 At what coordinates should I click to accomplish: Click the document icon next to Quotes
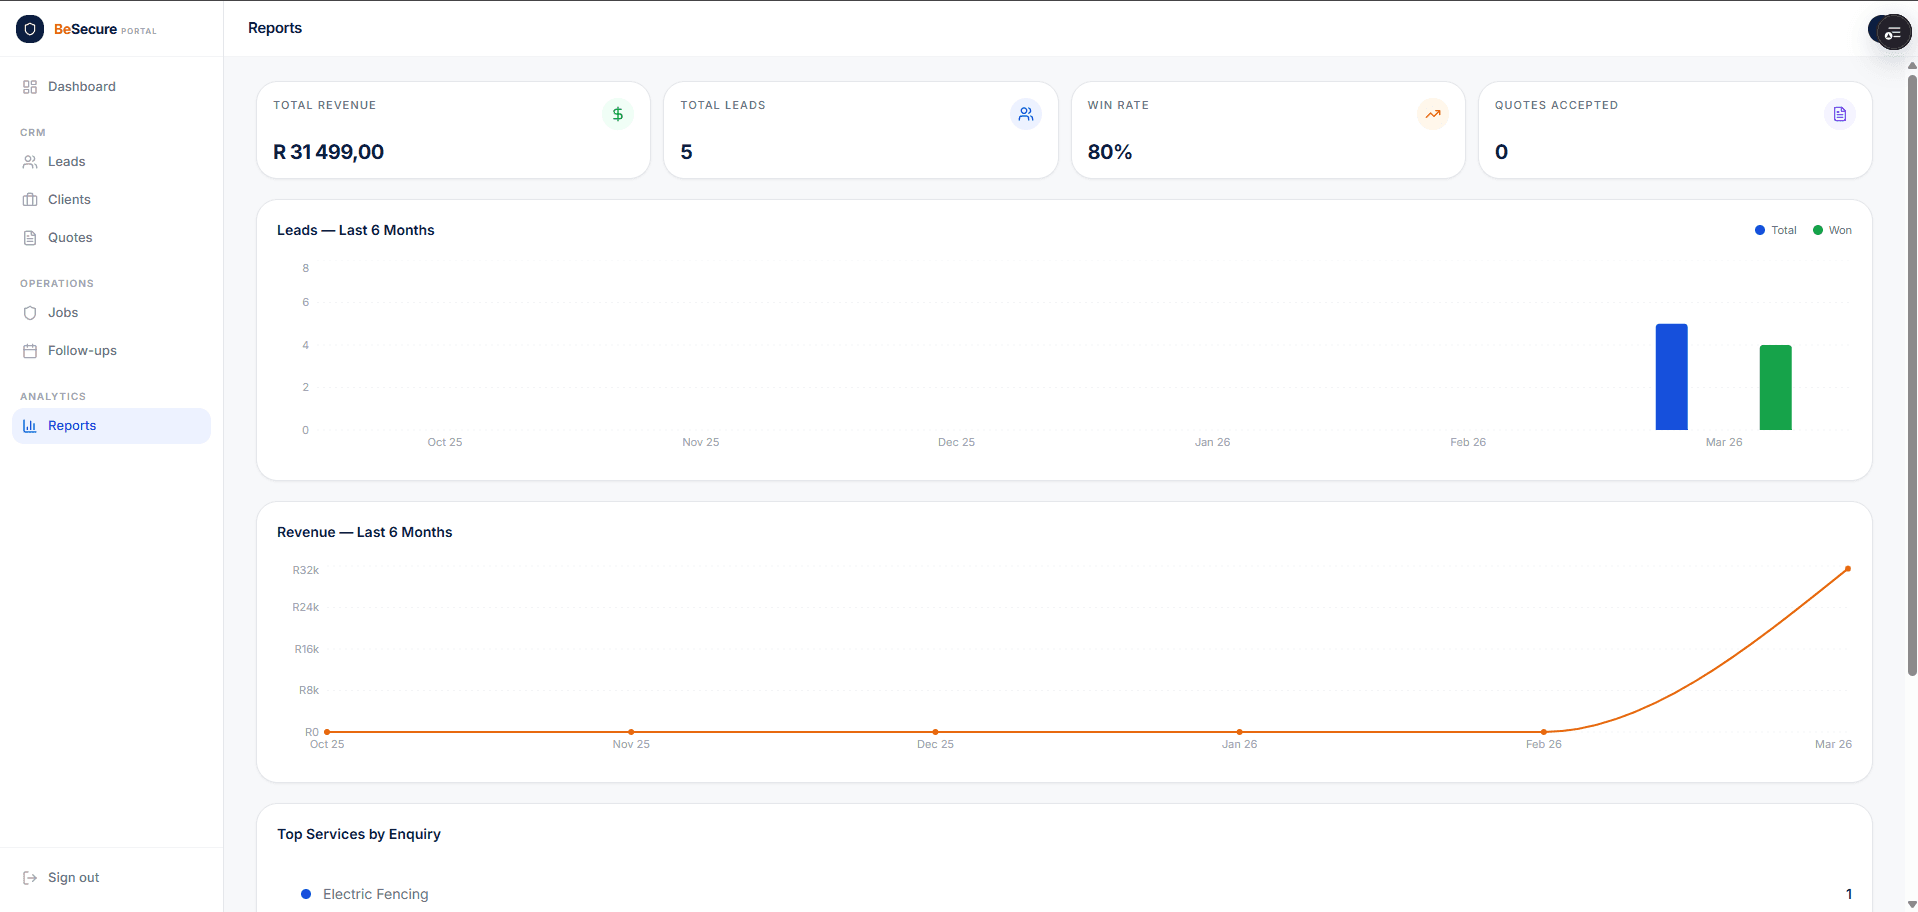pos(30,237)
